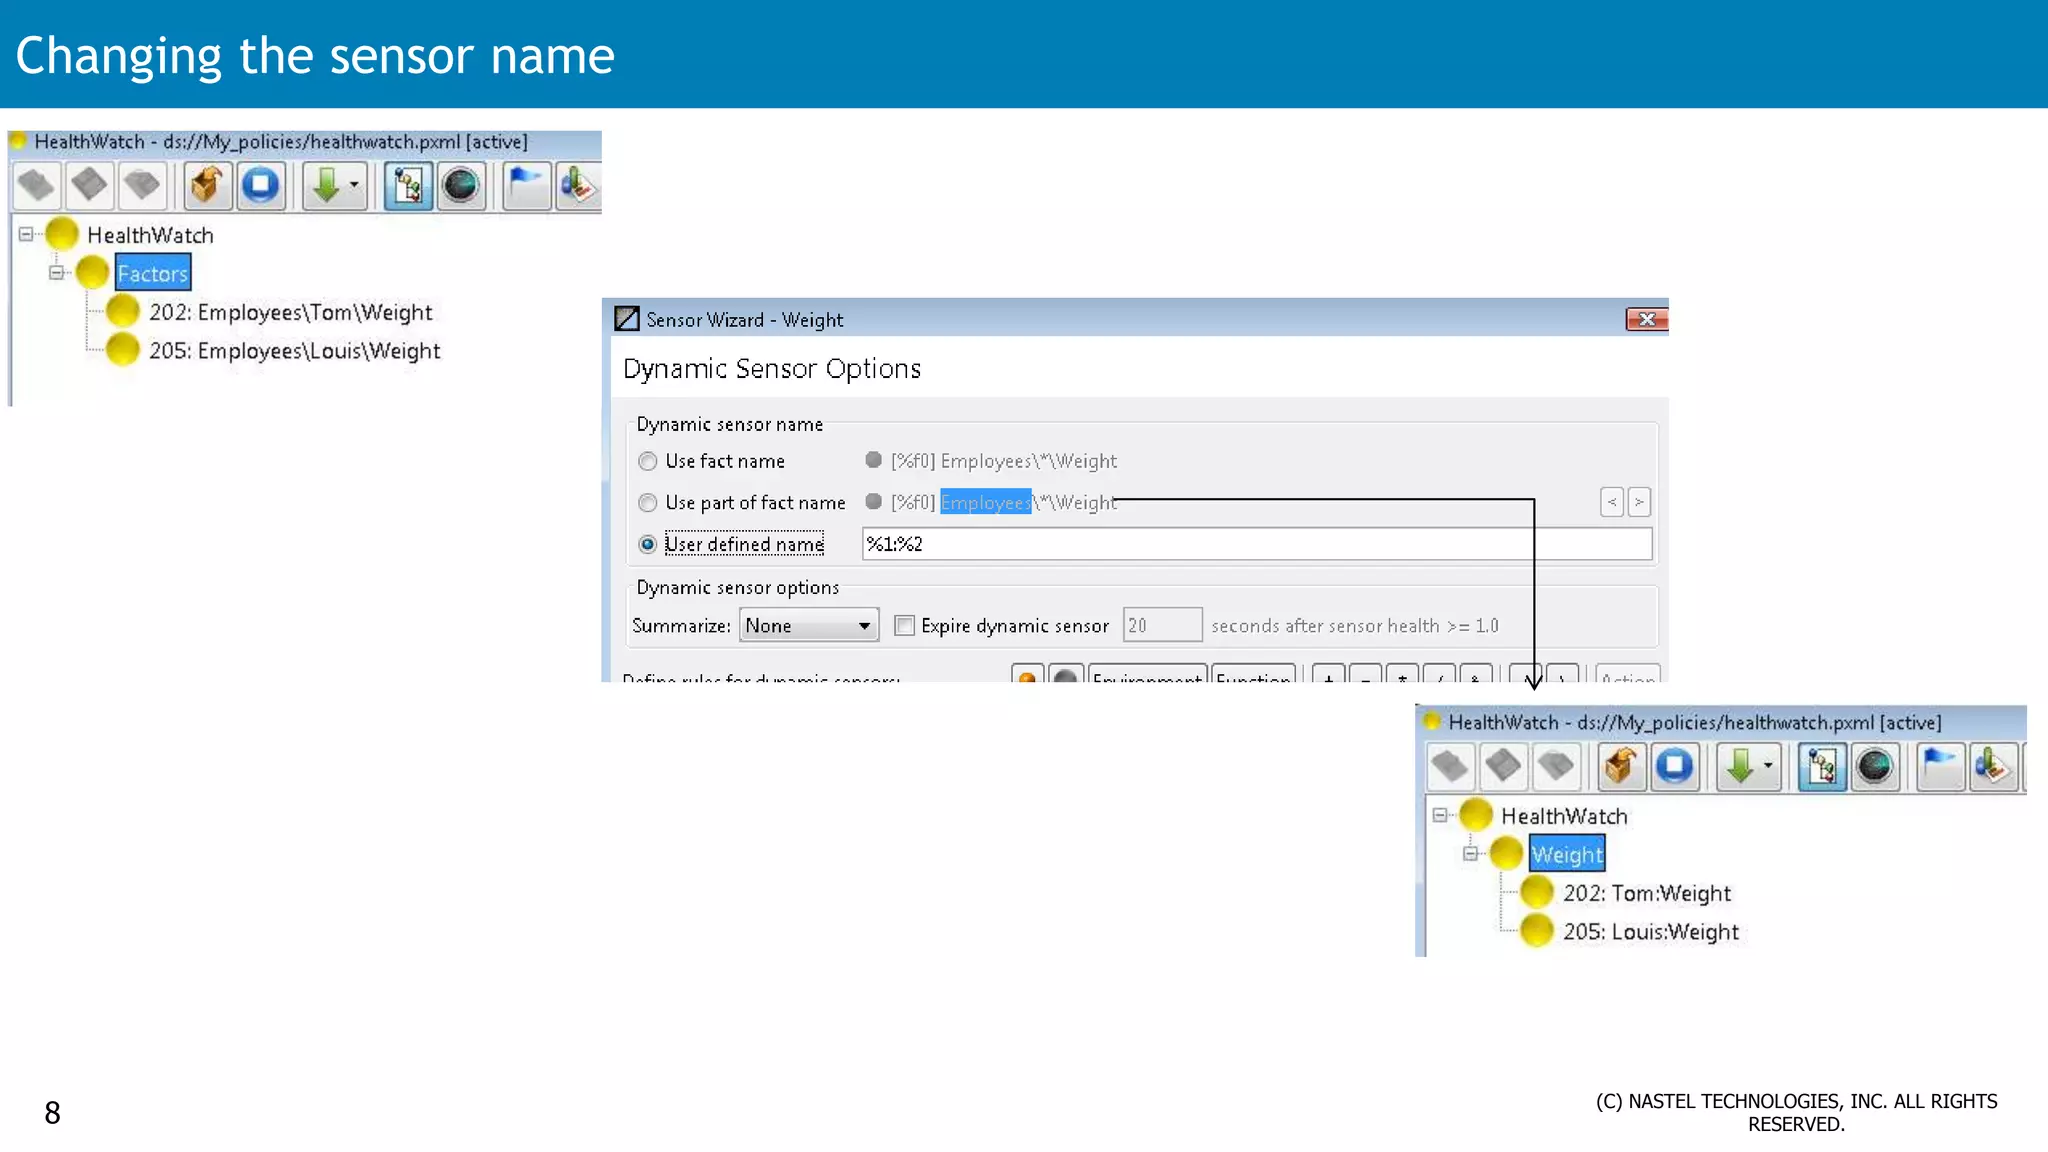Open the Summarize dropdown set to None
The height and width of the screenshot is (1152, 2048).
coord(808,626)
